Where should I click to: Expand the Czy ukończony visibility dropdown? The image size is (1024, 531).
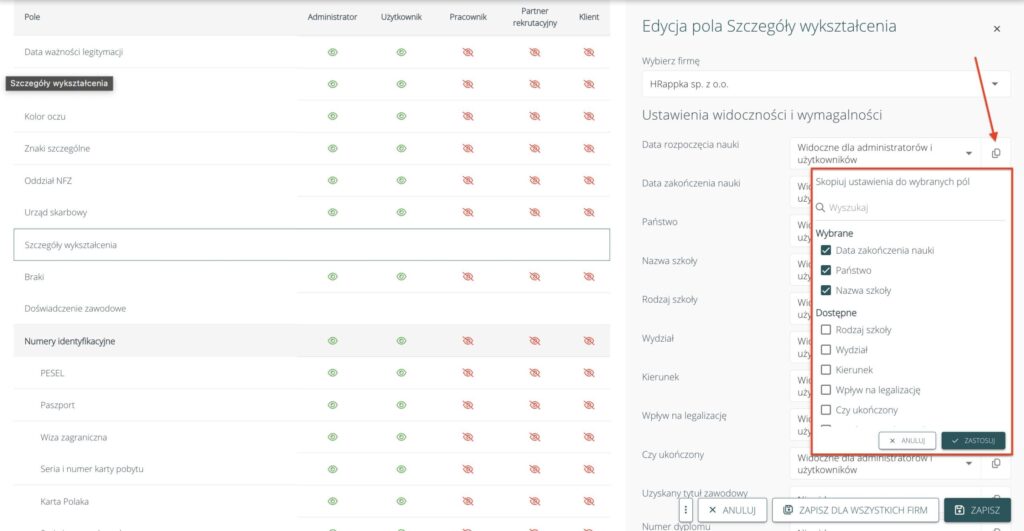coord(969,463)
